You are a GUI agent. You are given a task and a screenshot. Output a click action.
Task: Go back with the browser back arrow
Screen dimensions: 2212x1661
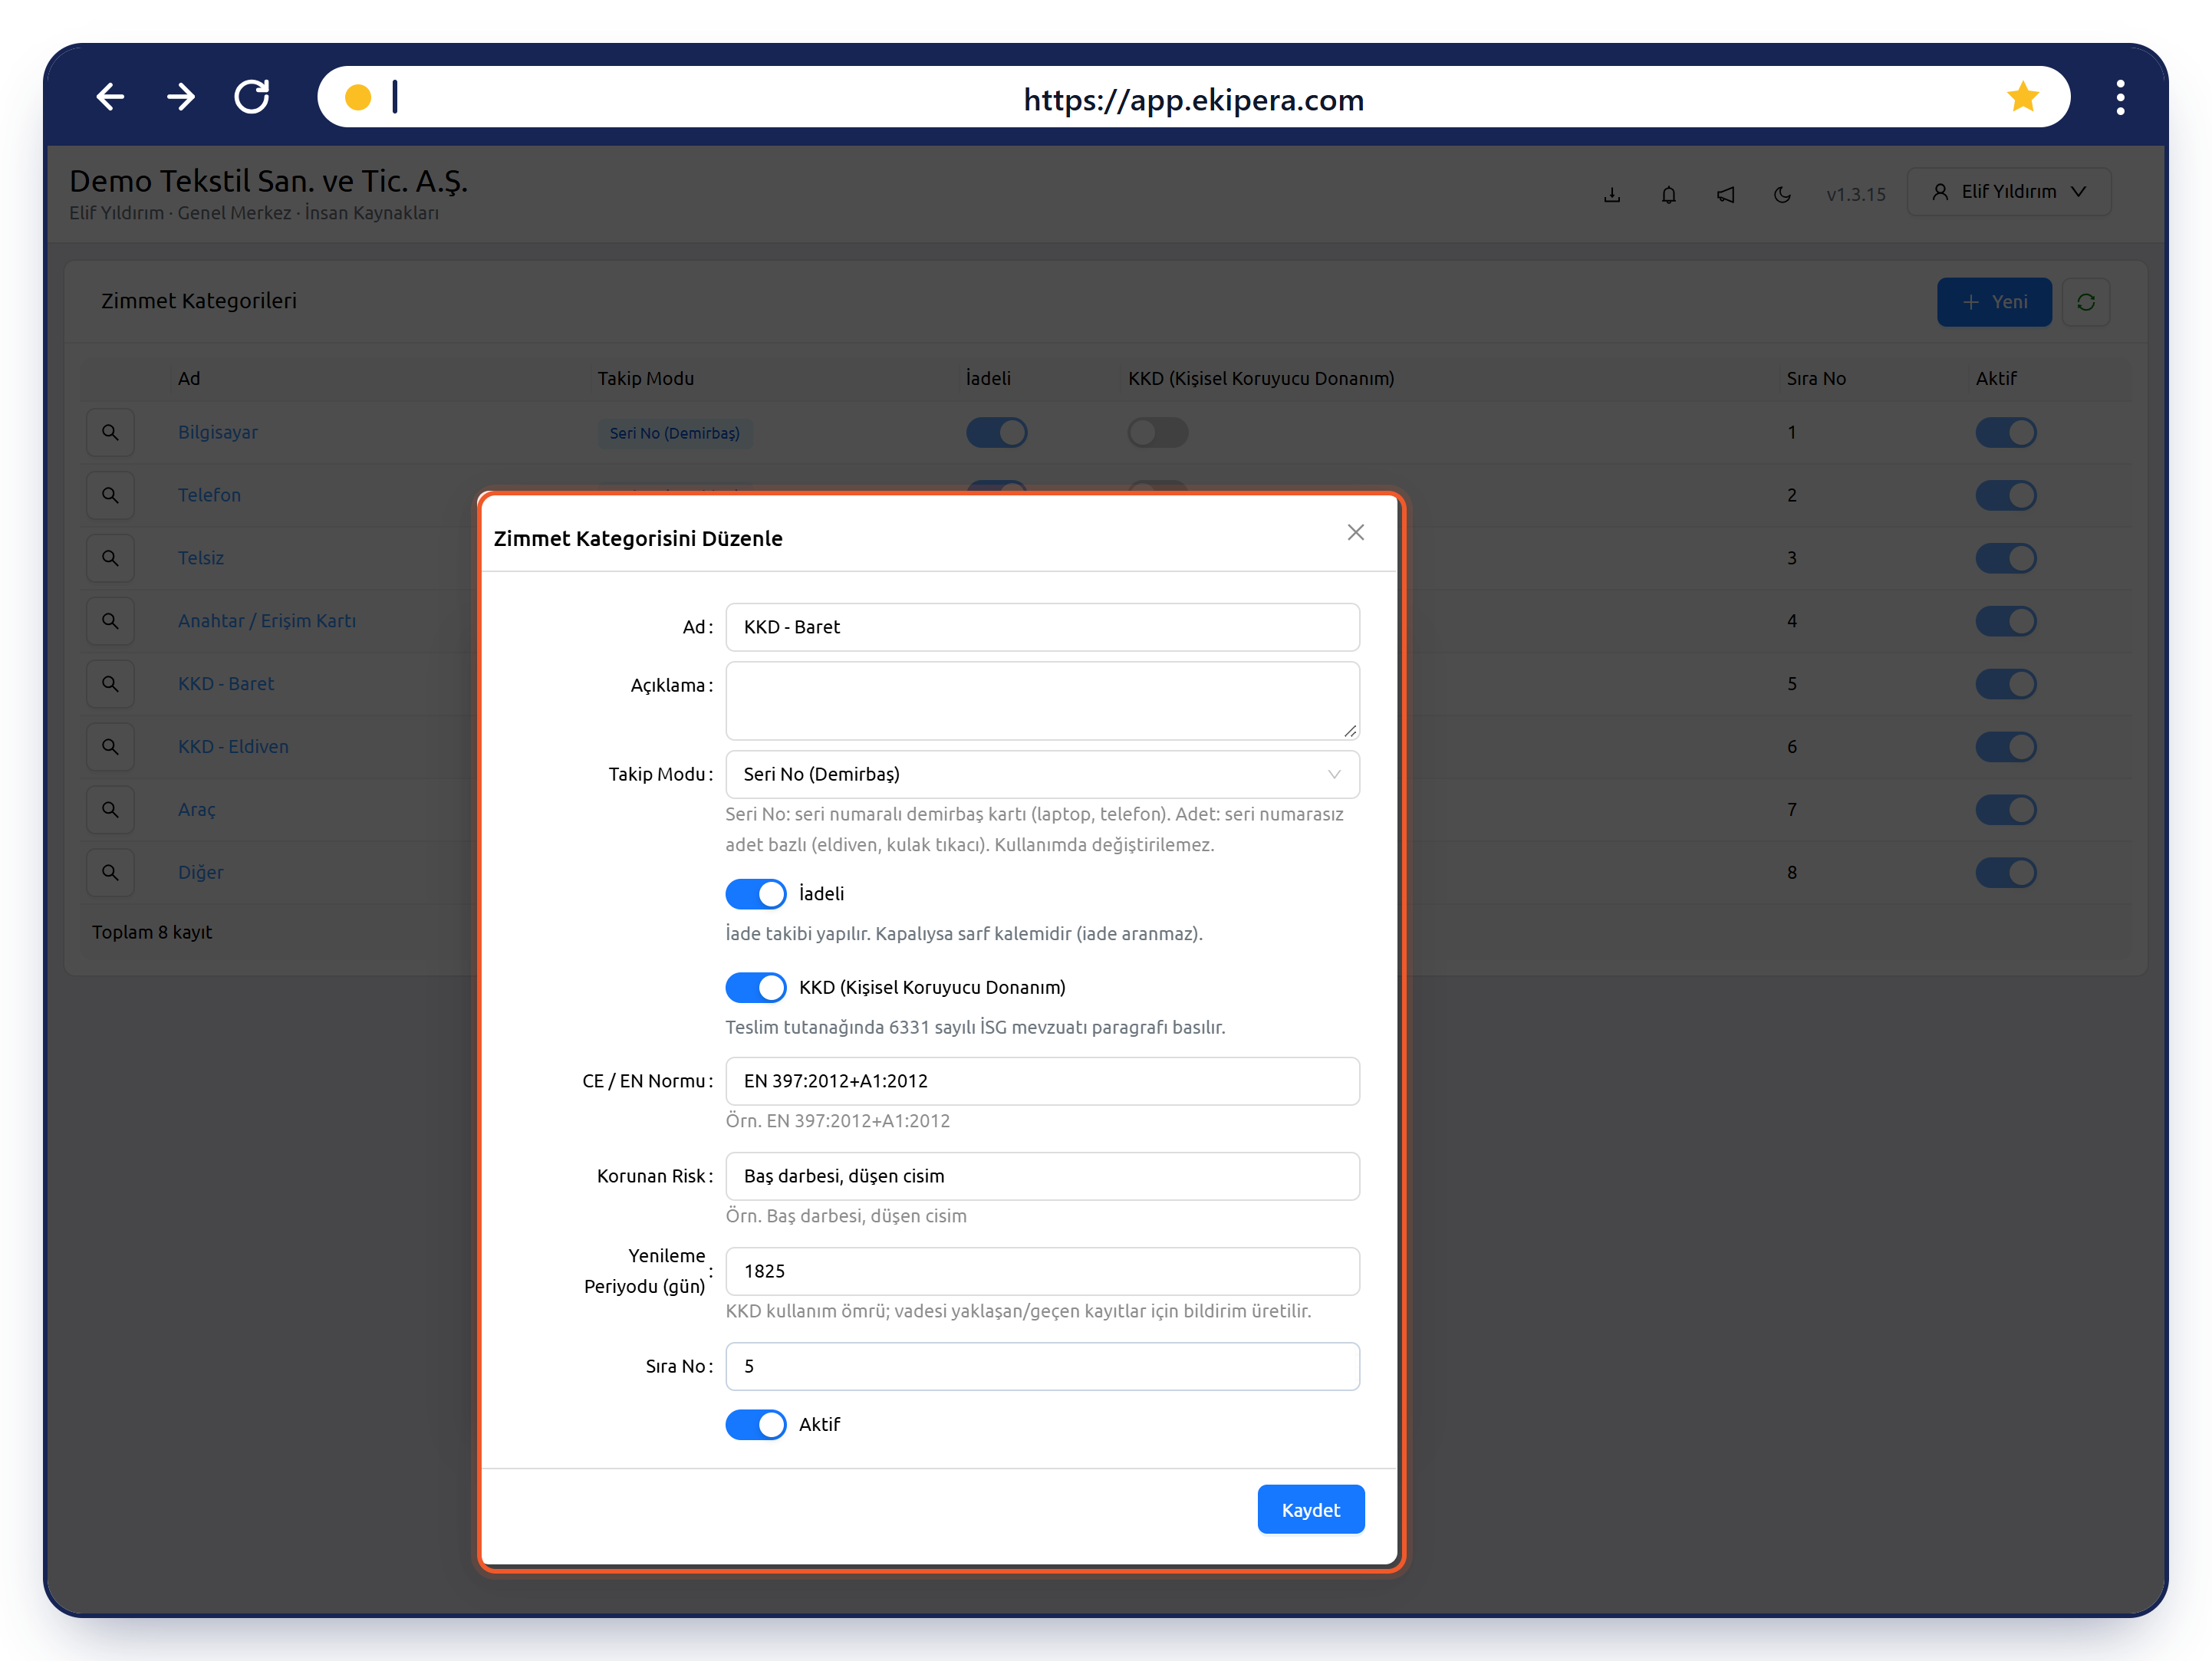[x=110, y=97]
